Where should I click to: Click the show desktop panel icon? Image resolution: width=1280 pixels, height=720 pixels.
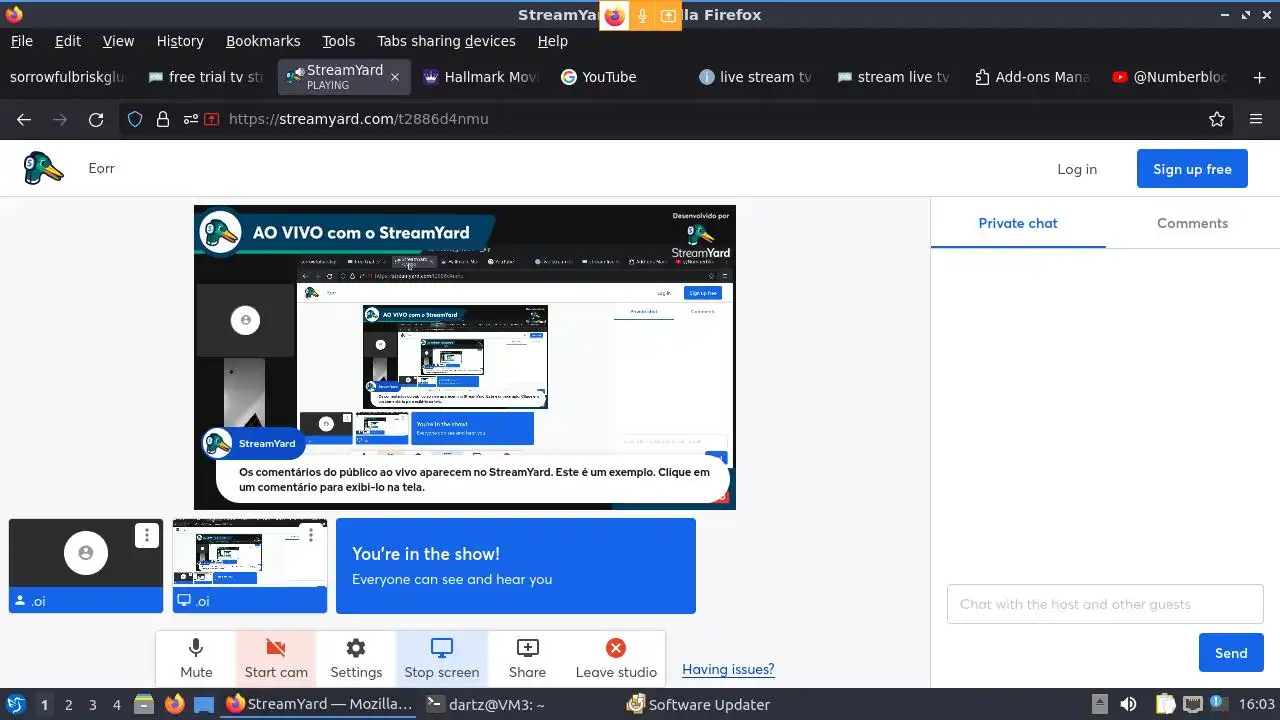point(204,704)
